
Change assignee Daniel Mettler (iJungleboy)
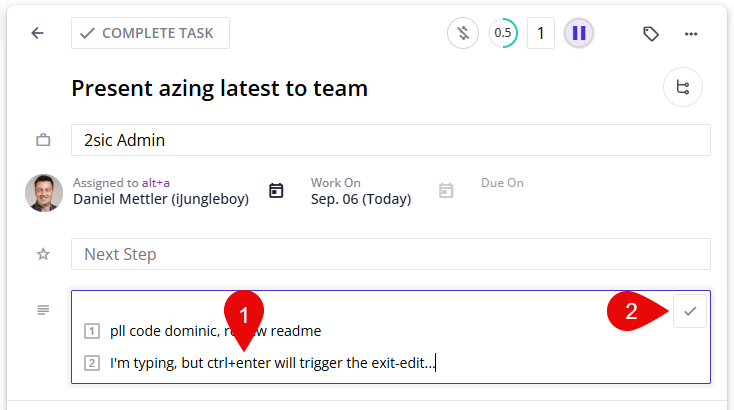[160, 199]
